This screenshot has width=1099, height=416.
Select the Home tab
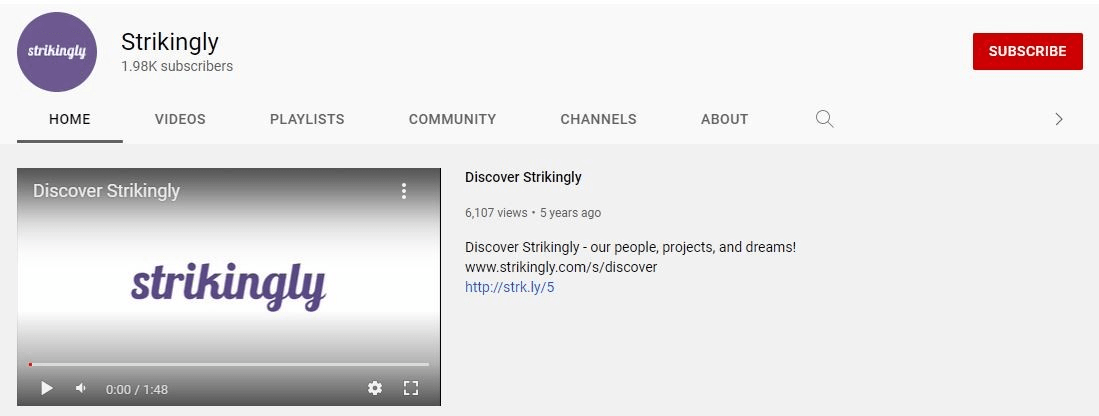tap(70, 119)
